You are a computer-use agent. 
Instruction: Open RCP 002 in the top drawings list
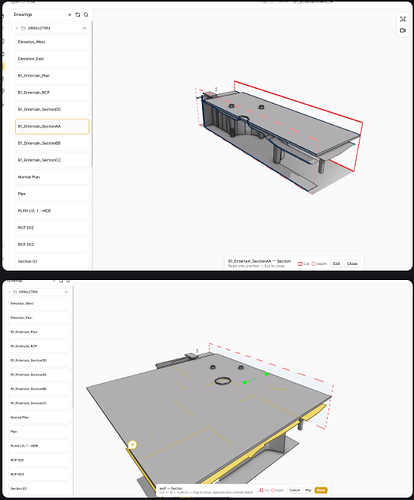(52, 228)
